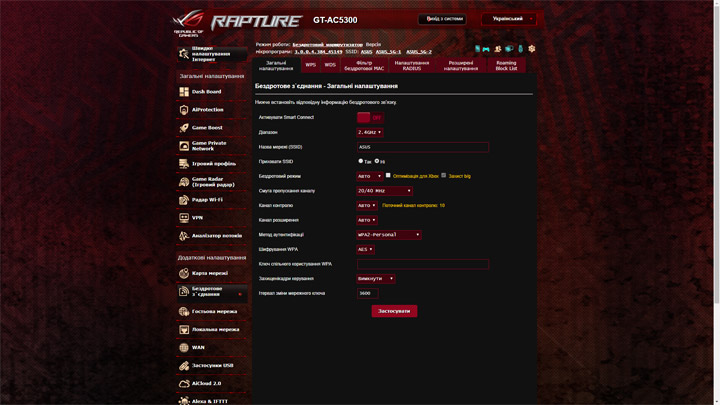Click the ASUS SSID link in header
720x405 pixels.
click(366, 52)
